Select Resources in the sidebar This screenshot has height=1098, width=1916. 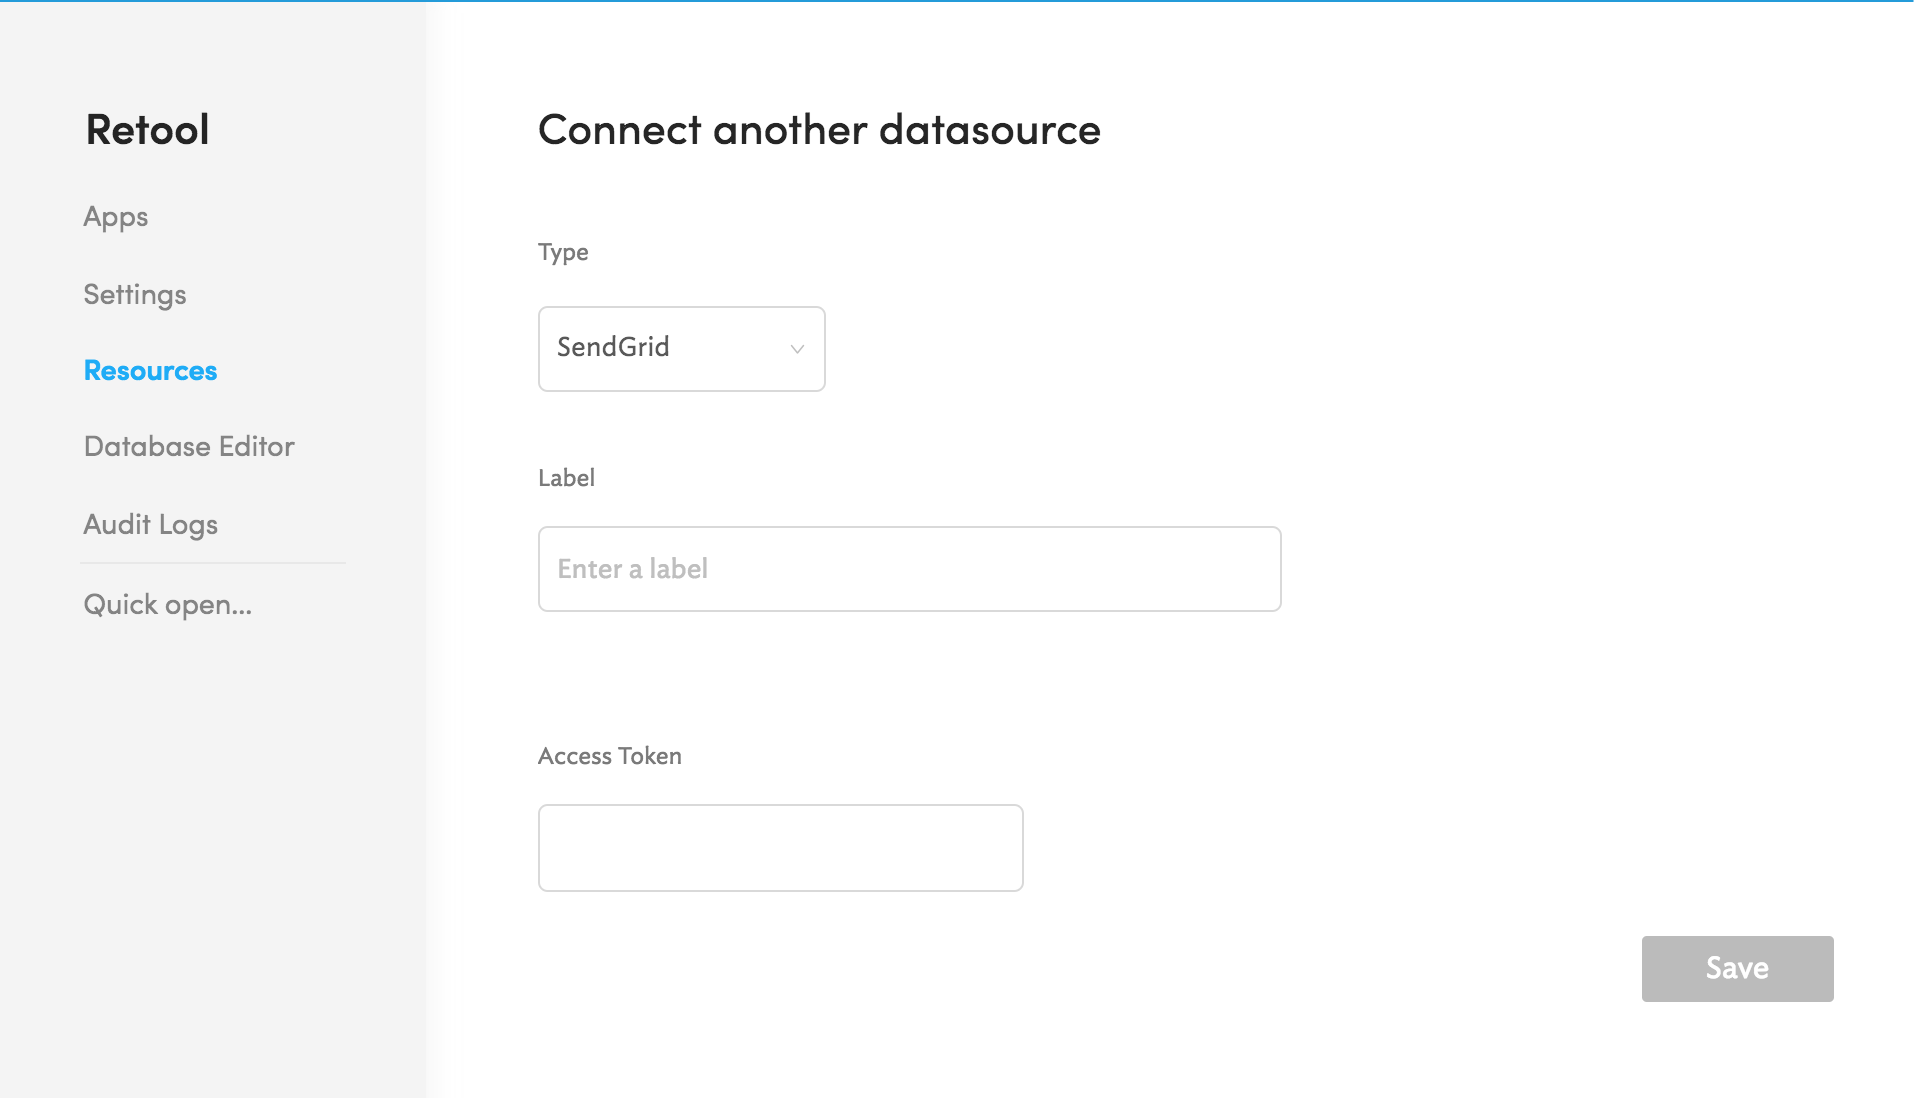click(150, 371)
